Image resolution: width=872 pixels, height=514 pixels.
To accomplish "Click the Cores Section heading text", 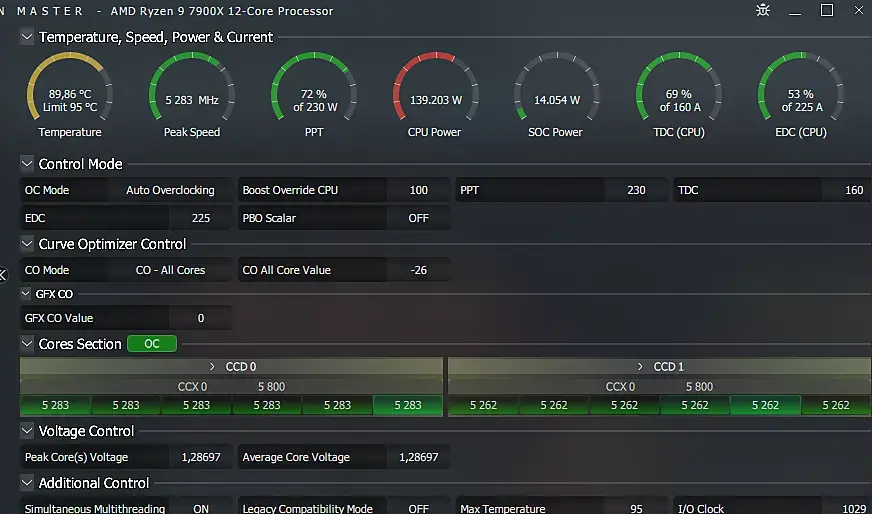I will 80,344.
